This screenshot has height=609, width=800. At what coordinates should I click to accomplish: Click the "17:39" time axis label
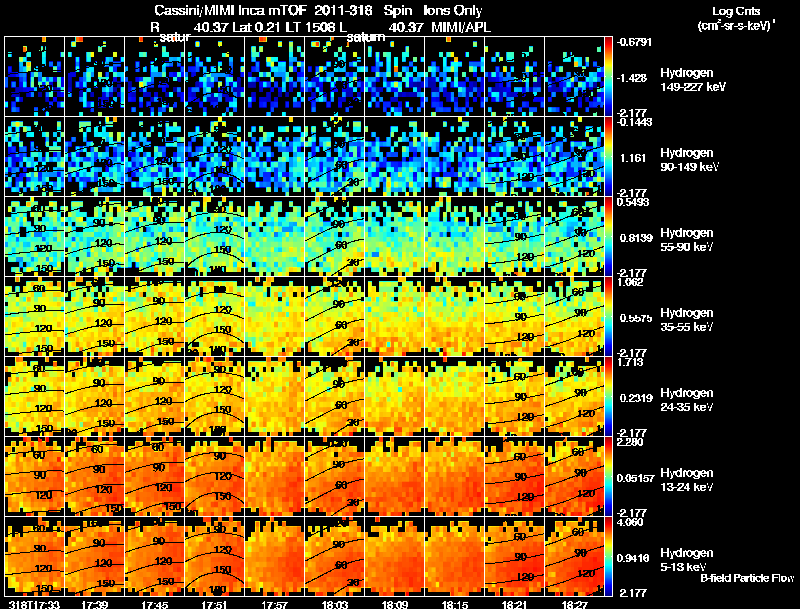(94, 604)
